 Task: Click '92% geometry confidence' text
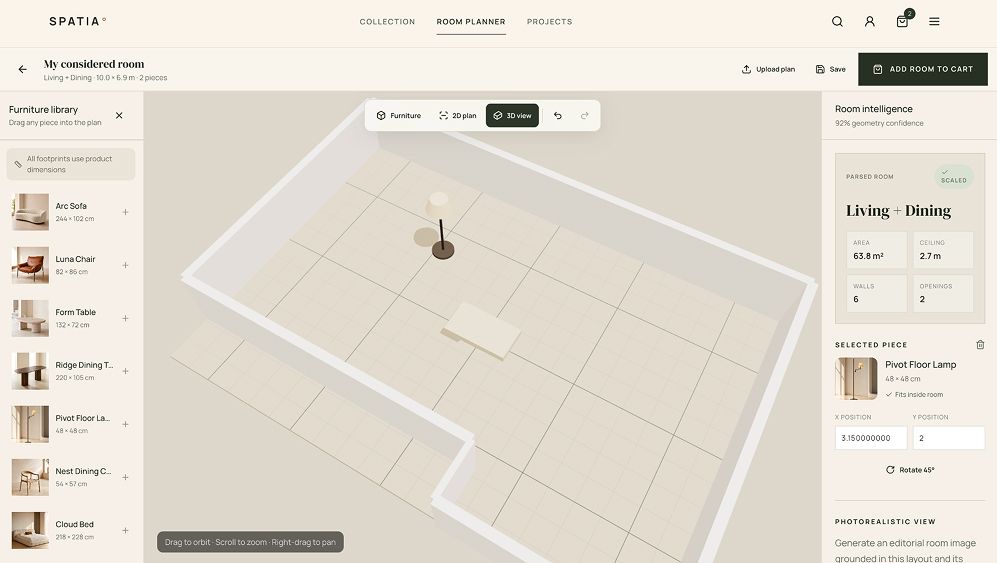[x=879, y=123]
